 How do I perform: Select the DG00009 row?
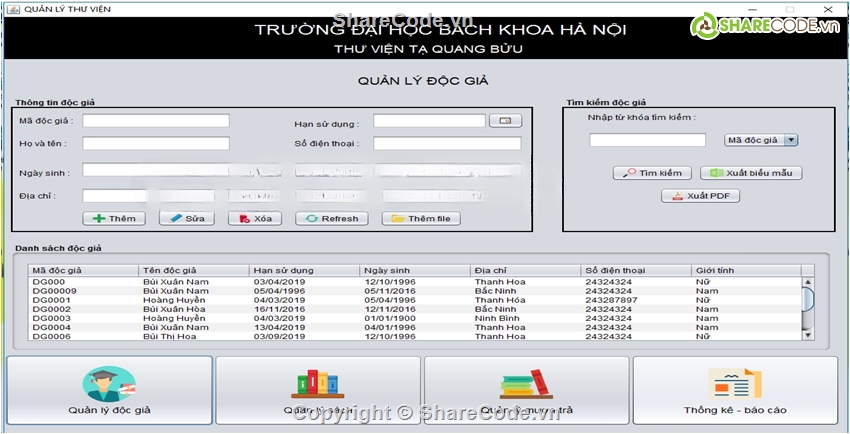click(x=415, y=291)
